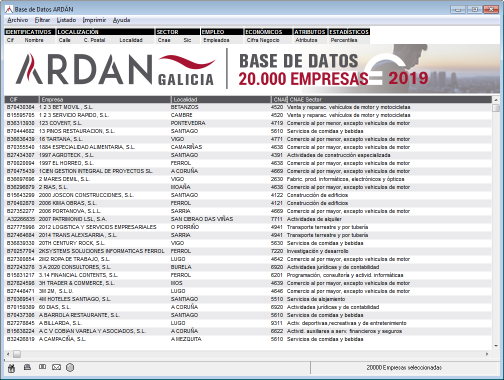Select row 1 2 3 SERVICIO RAPIDO, S.L.
Image resolution: width=504 pixels, height=380 pixels.
248,115
